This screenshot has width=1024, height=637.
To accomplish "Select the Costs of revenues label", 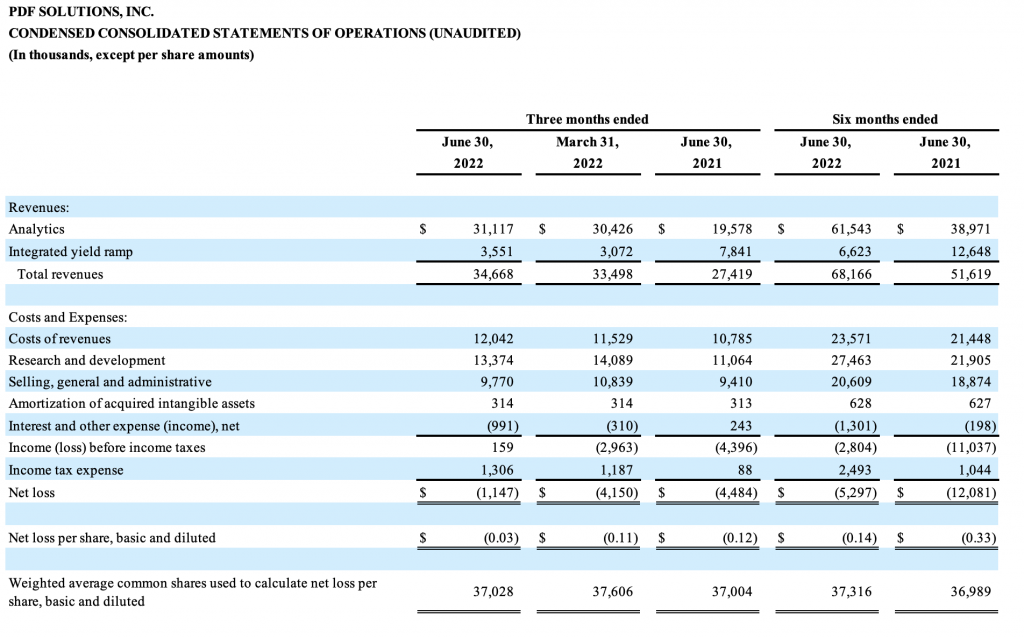I will pos(59,339).
